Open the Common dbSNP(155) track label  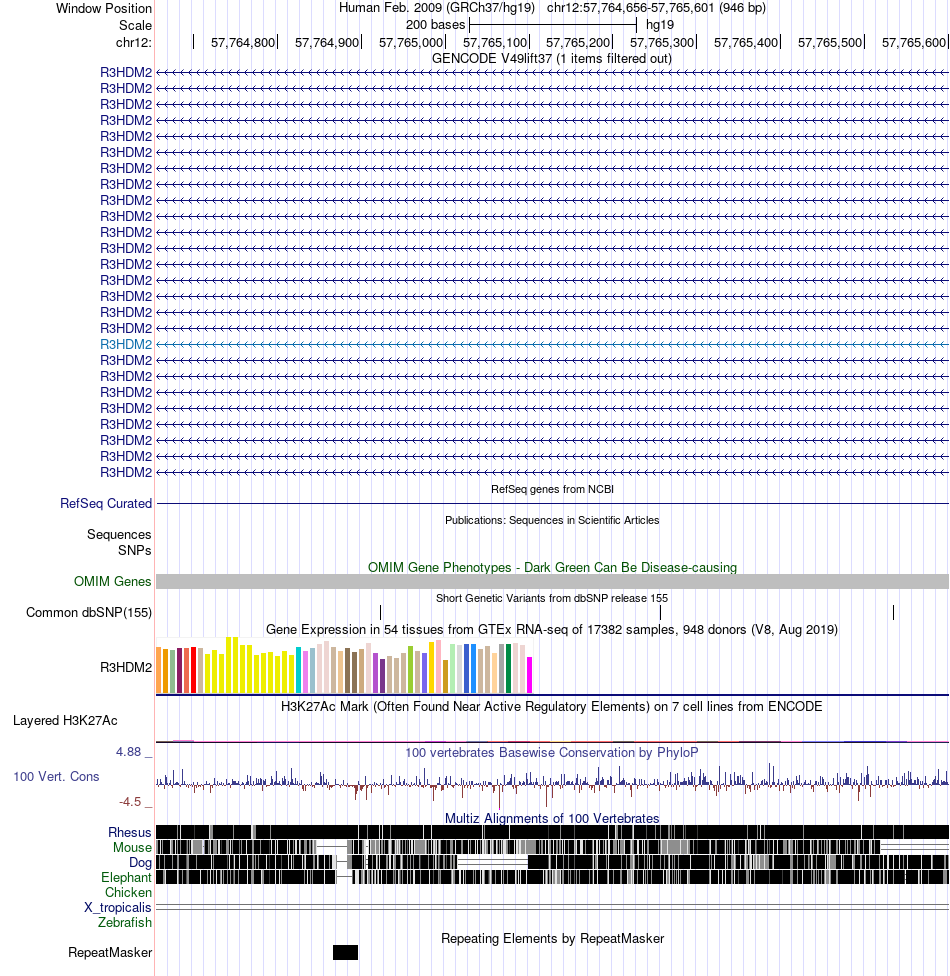coord(89,612)
